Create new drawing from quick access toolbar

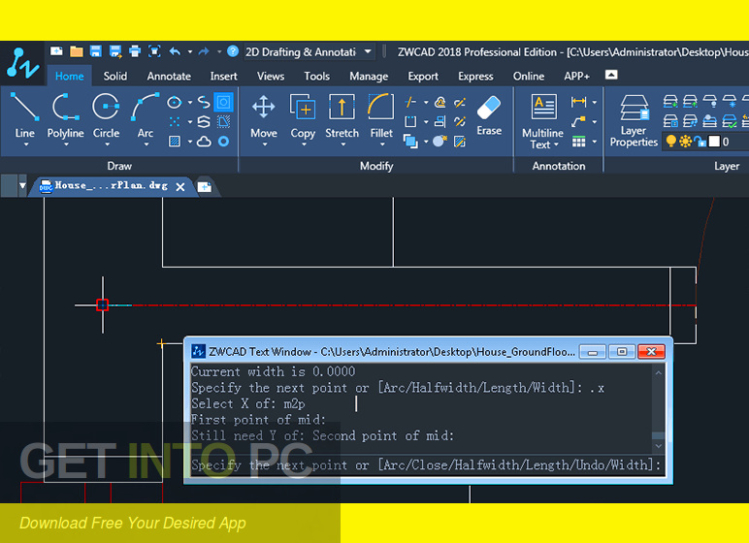tap(56, 51)
